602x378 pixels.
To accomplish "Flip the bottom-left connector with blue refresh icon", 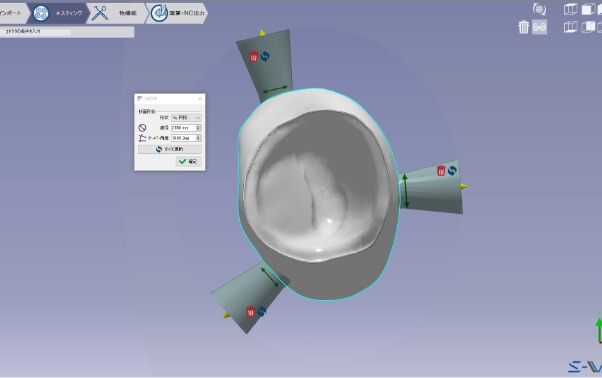I will (262, 311).
